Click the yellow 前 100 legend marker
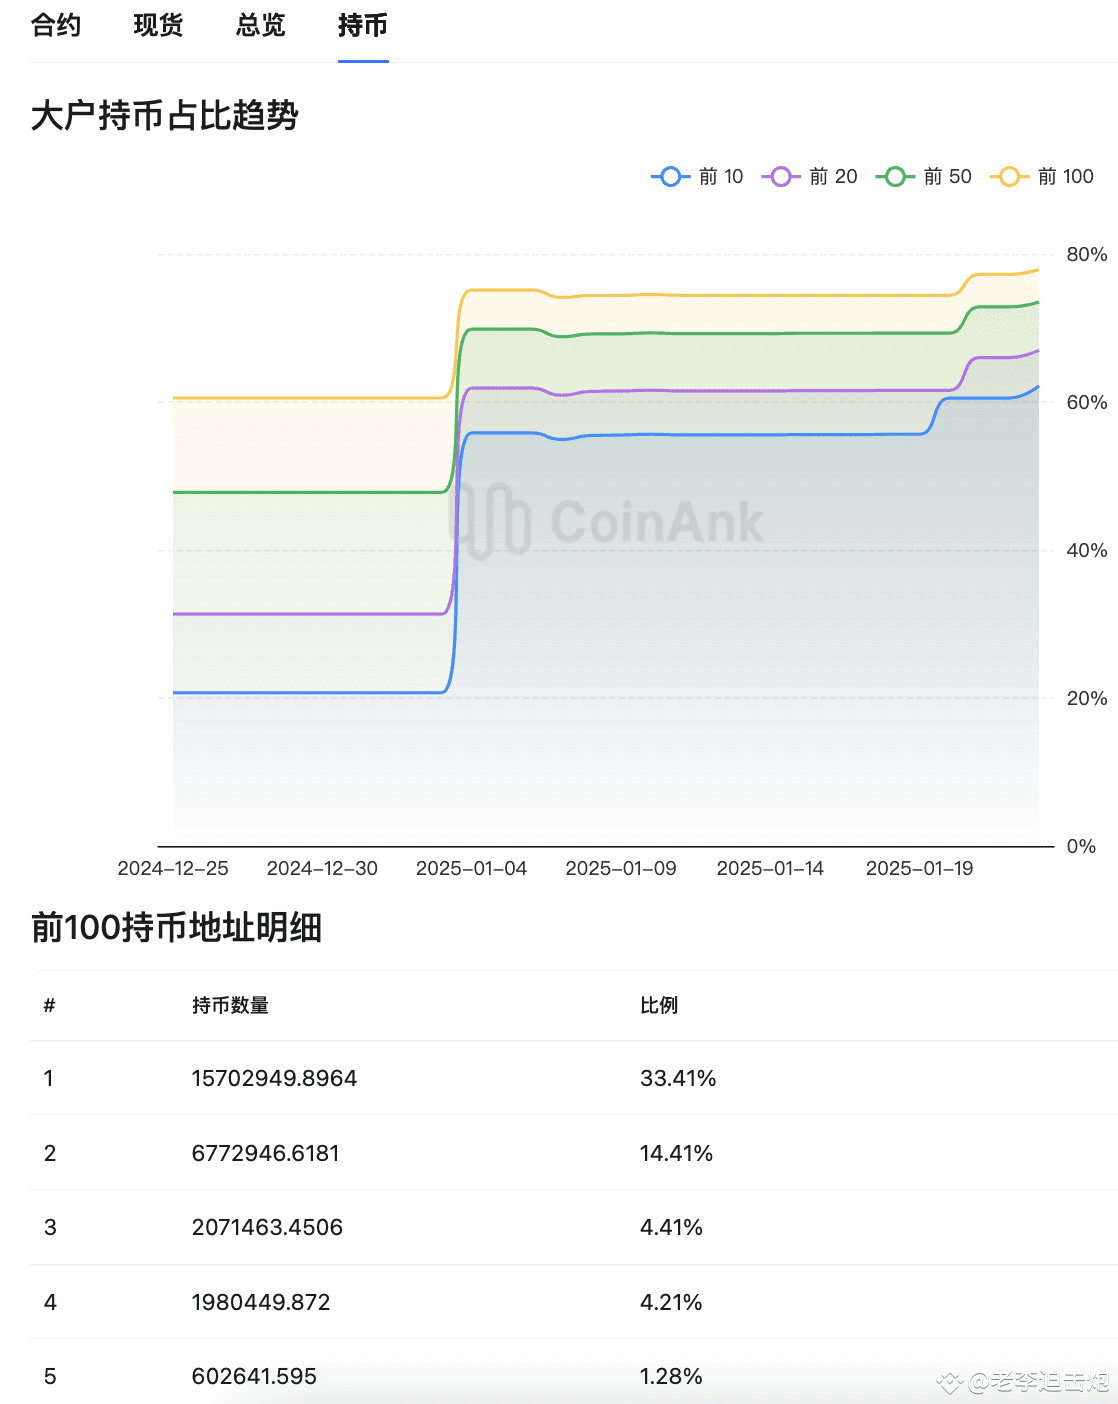 [x=1009, y=177]
